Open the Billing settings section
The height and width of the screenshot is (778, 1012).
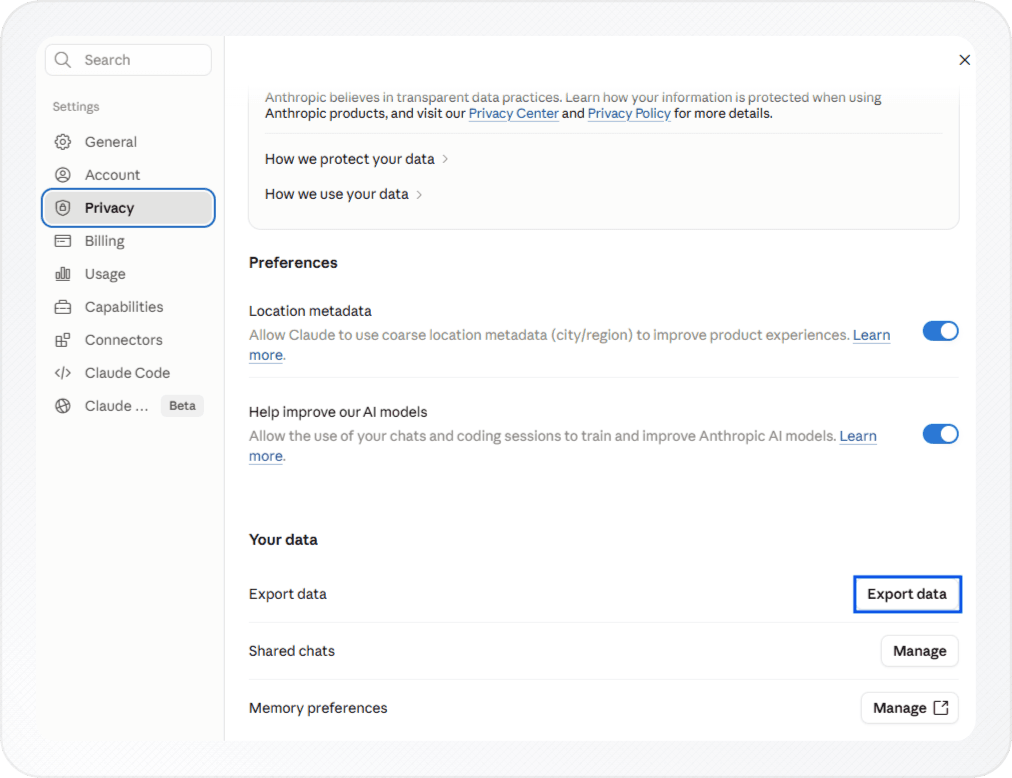128,241
